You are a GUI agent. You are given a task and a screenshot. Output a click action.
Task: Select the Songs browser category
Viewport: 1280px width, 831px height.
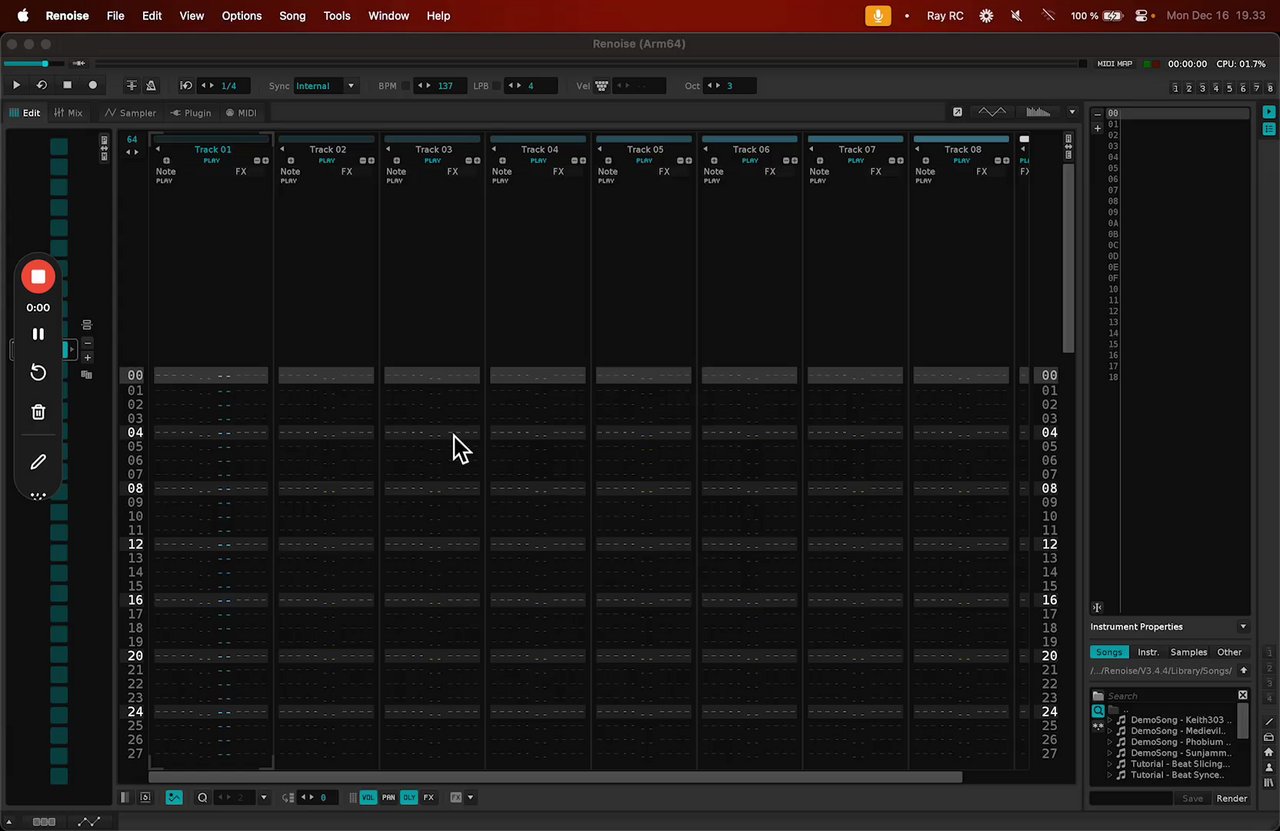(x=1109, y=652)
